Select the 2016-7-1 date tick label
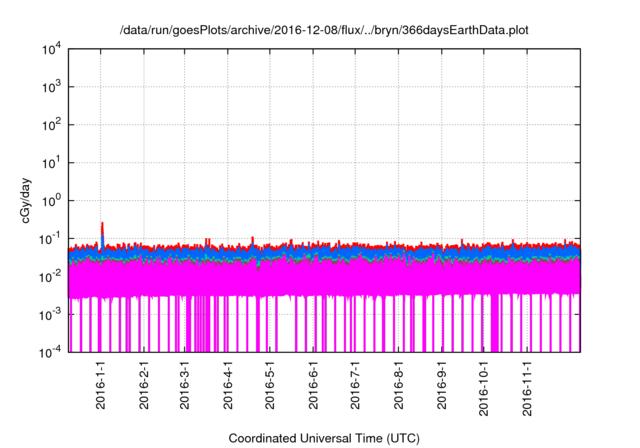 (x=354, y=385)
